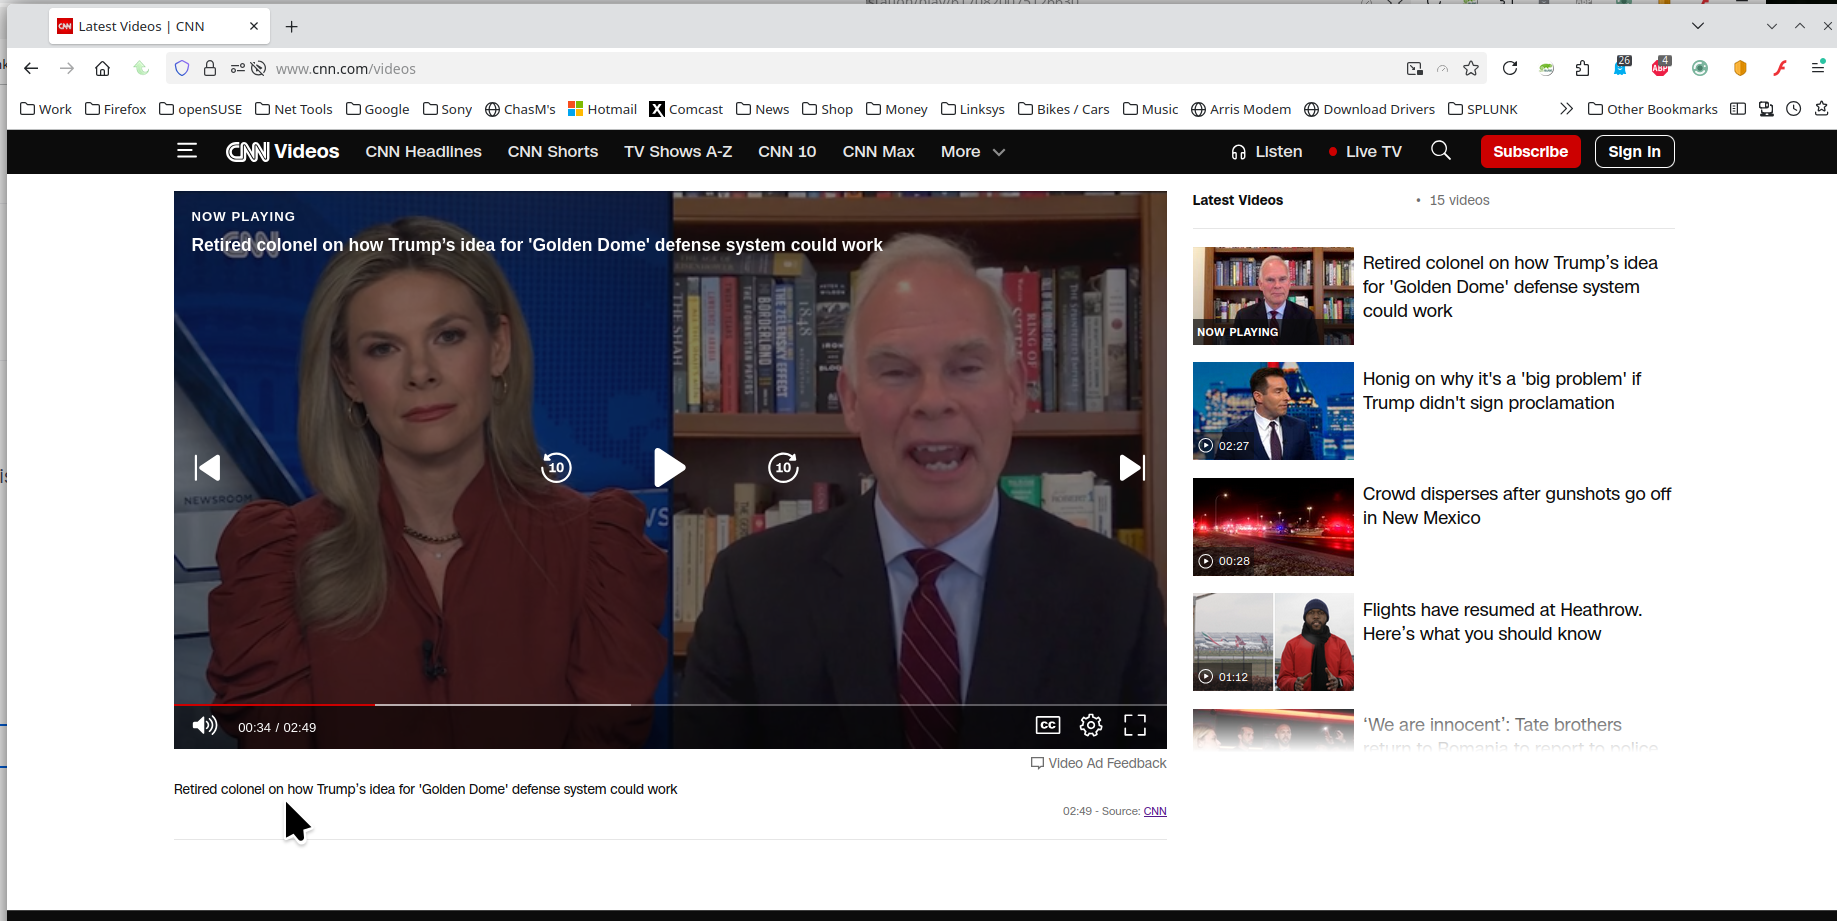Viewport: 1837px width, 921px height.
Task: Open the Firefox application menu
Action: 1818,68
